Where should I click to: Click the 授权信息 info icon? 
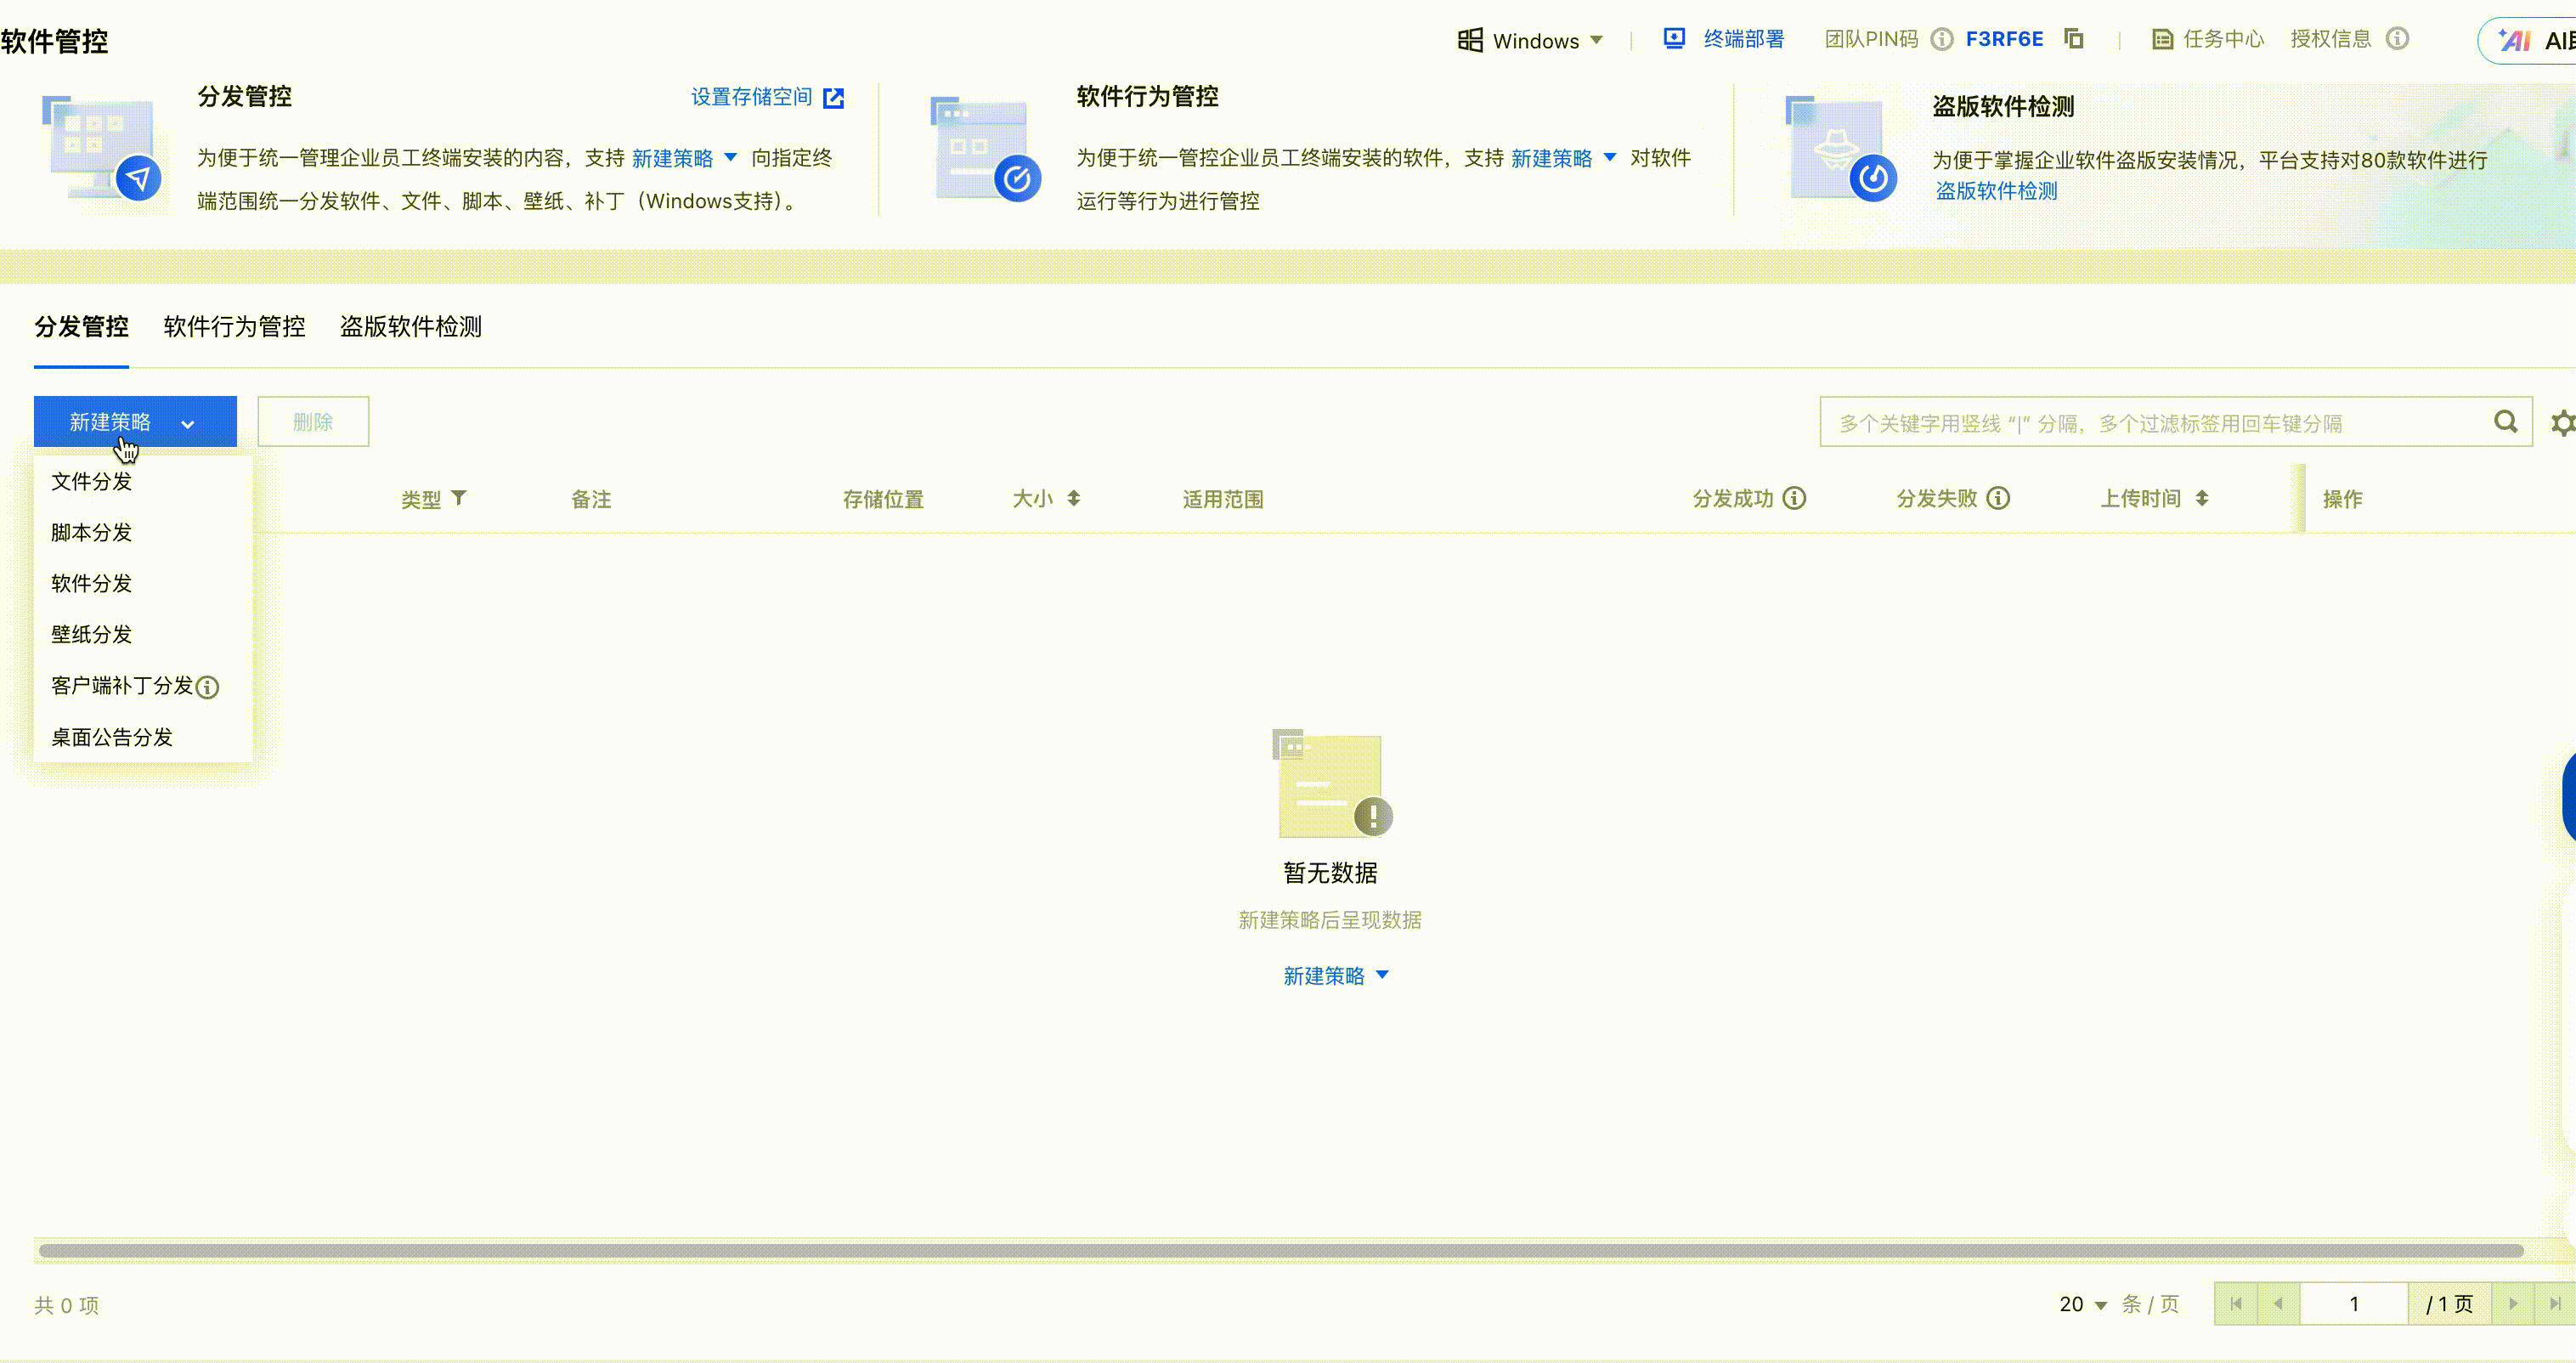(2397, 39)
